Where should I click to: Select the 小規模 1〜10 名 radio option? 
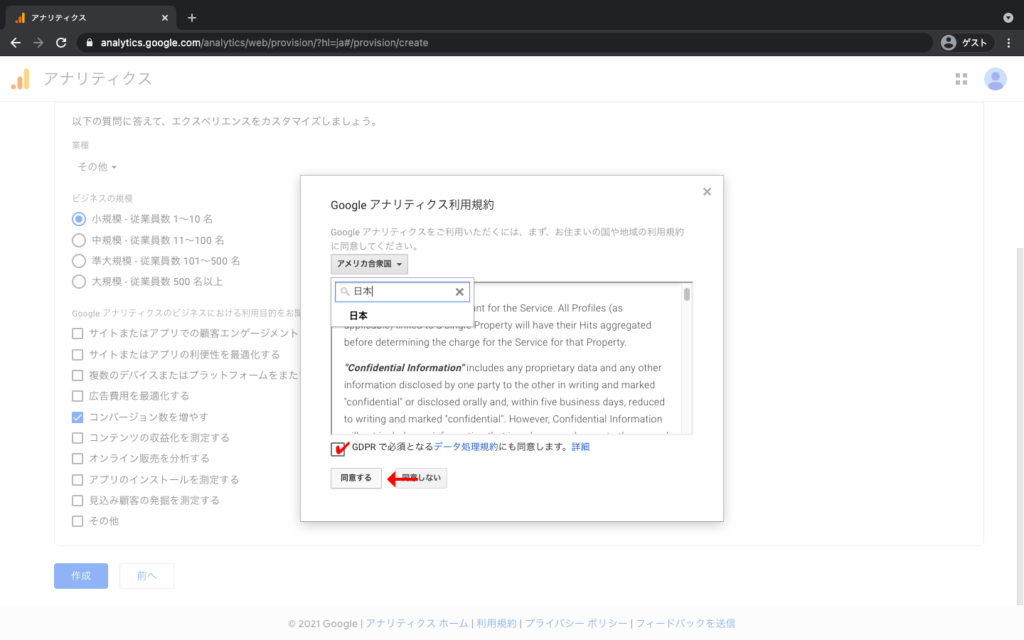pos(79,219)
